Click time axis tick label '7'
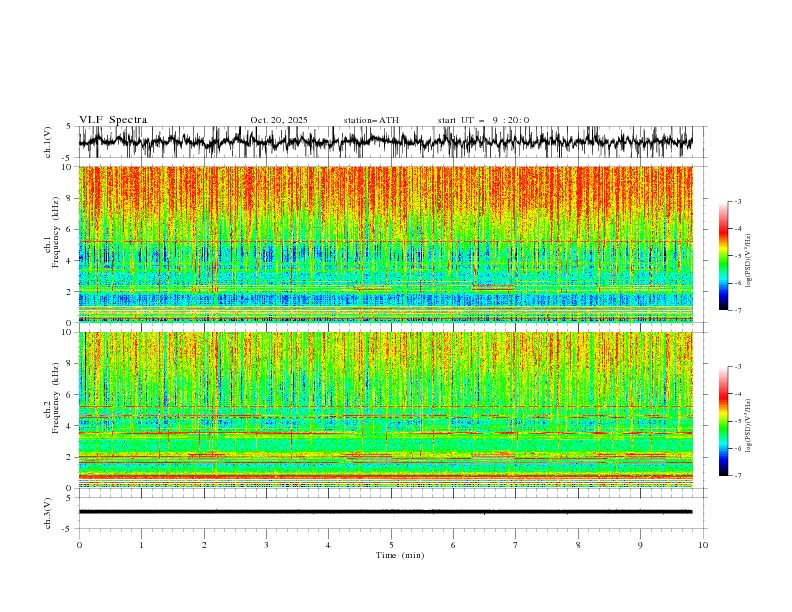Image resolution: width=792 pixels, height=612 pixels. [516, 545]
